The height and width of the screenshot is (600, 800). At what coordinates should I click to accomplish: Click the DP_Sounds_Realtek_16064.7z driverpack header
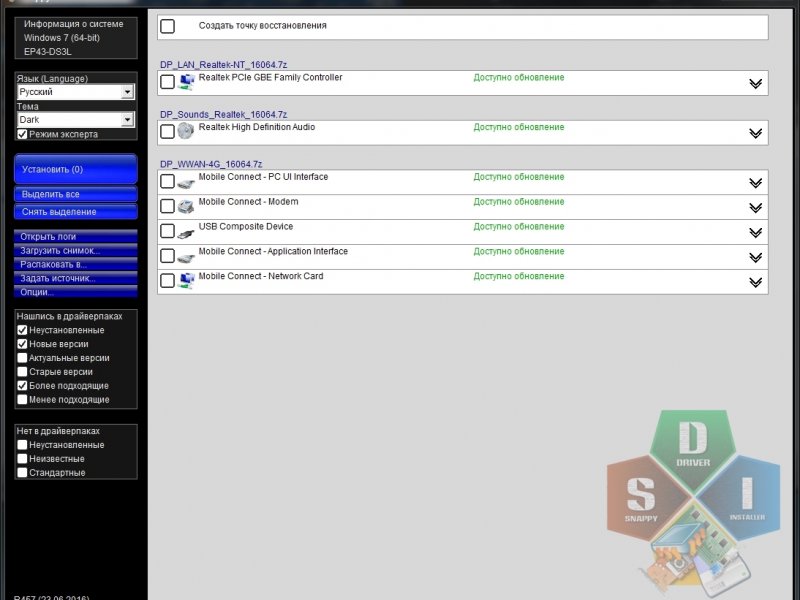pos(223,114)
